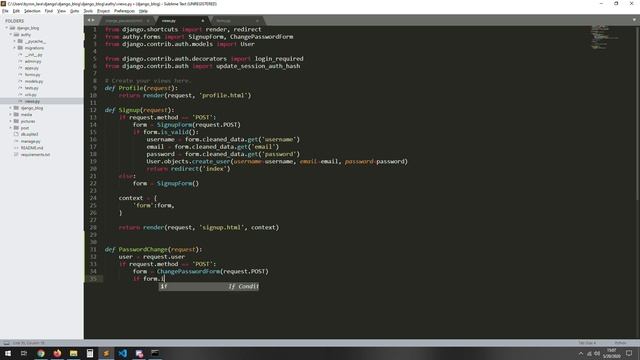Collapse the django_blog root folder

tap(7, 28)
